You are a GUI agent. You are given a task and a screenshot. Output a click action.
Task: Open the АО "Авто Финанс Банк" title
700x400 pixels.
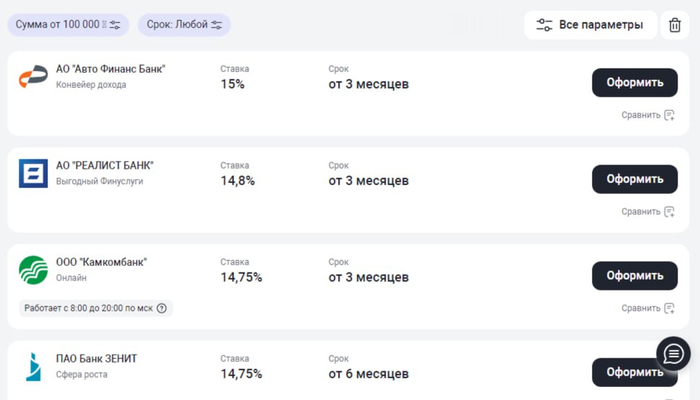[111, 69]
